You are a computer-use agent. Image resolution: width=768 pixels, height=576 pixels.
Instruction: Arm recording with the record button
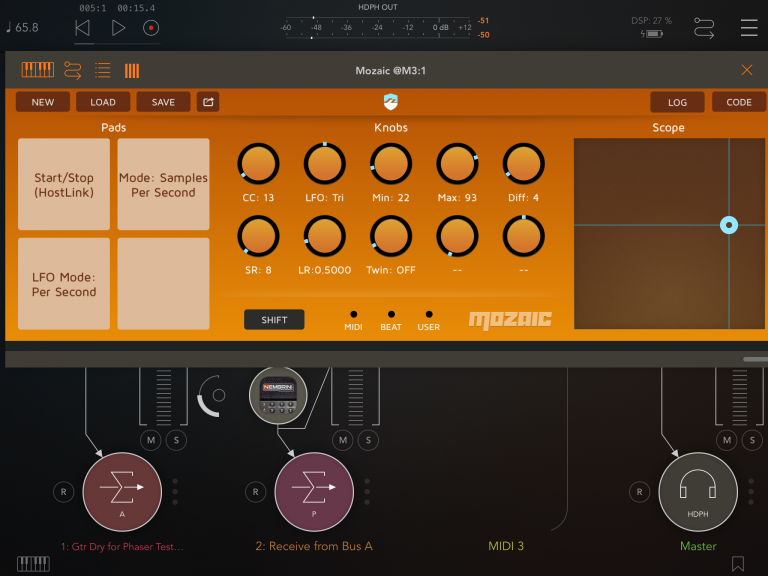click(151, 28)
